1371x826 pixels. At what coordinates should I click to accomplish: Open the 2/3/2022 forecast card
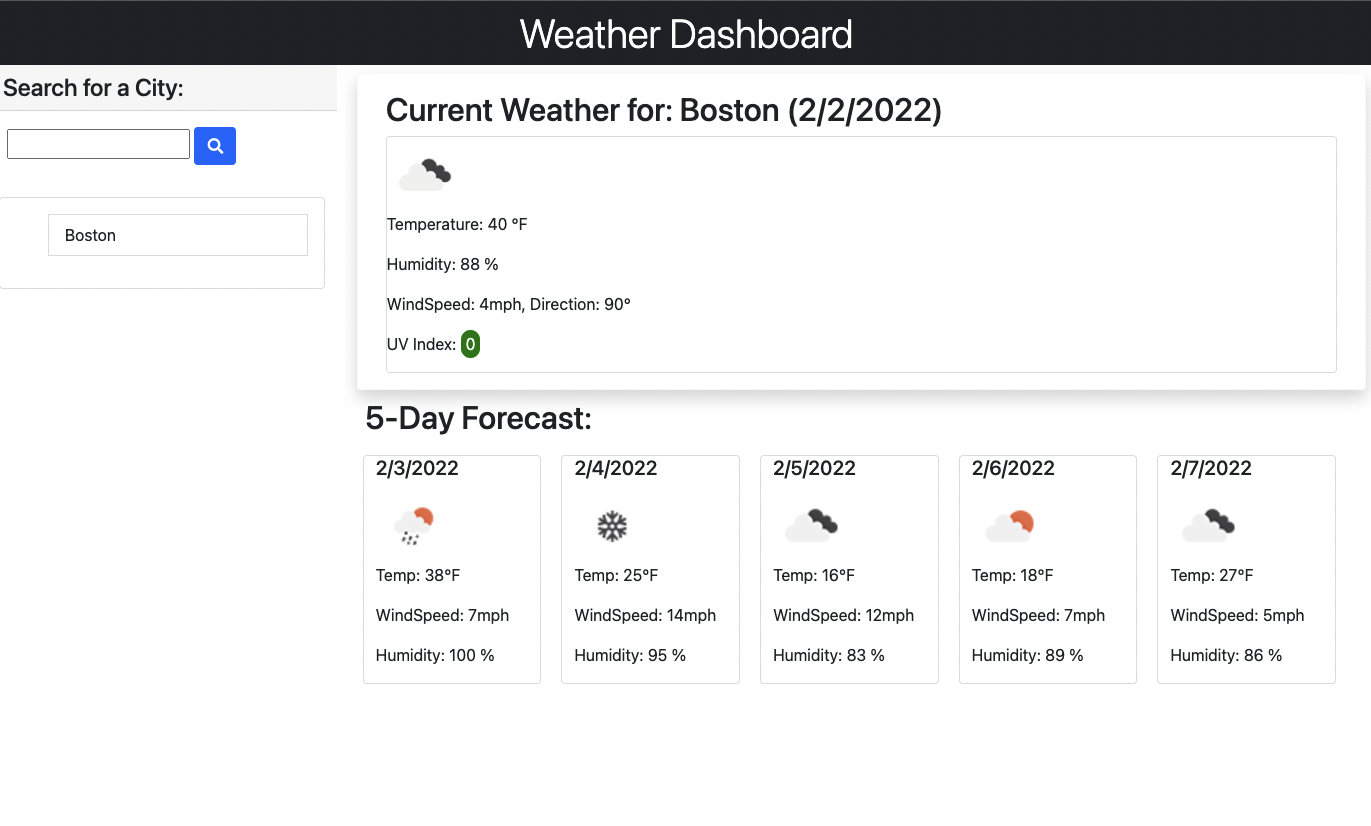coord(451,568)
